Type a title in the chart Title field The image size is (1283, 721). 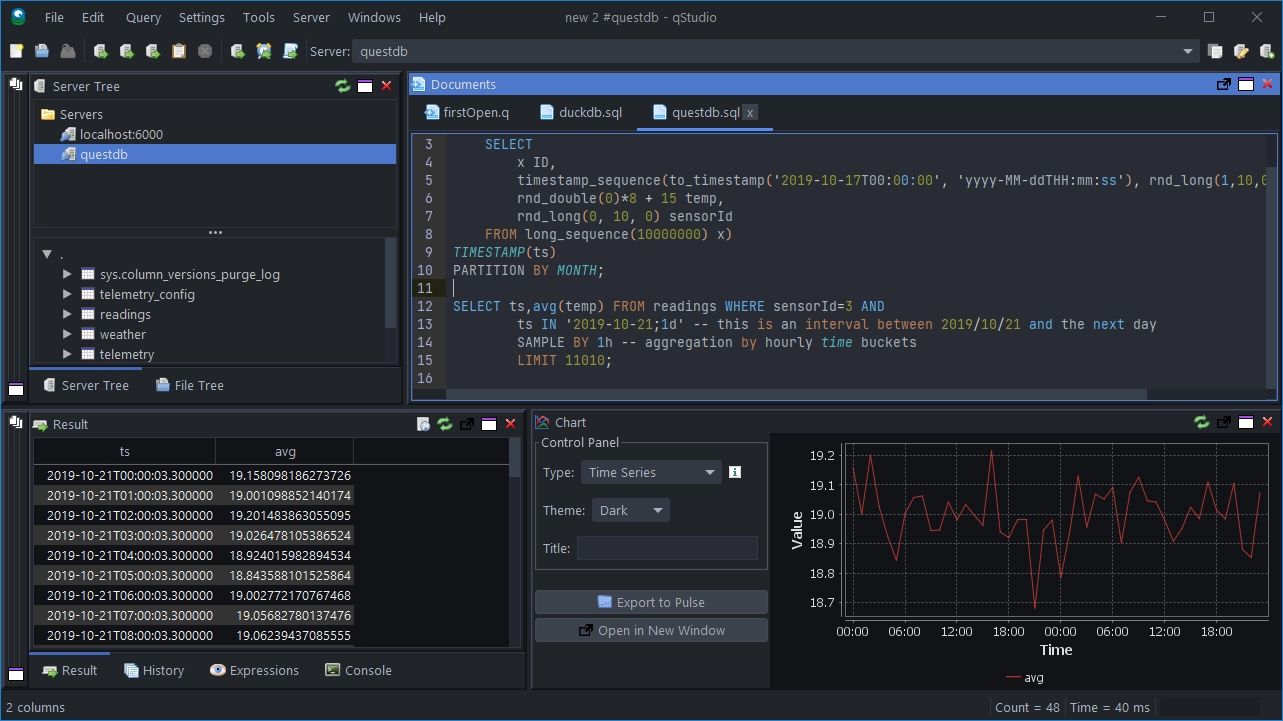pos(667,547)
